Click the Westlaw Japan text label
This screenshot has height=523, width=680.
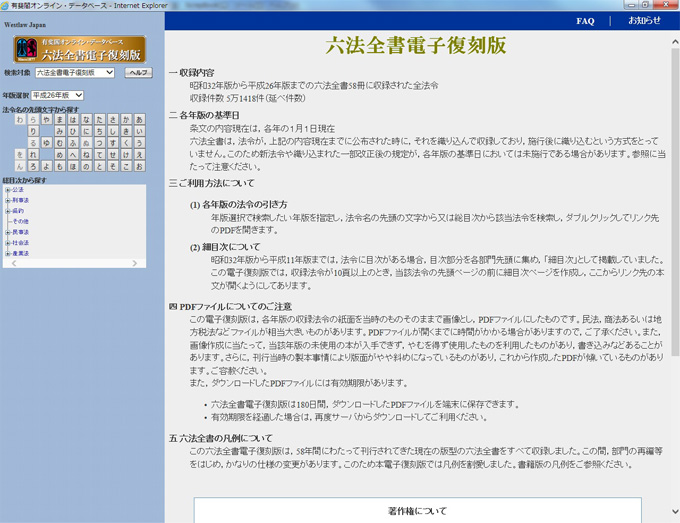point(25,25)
